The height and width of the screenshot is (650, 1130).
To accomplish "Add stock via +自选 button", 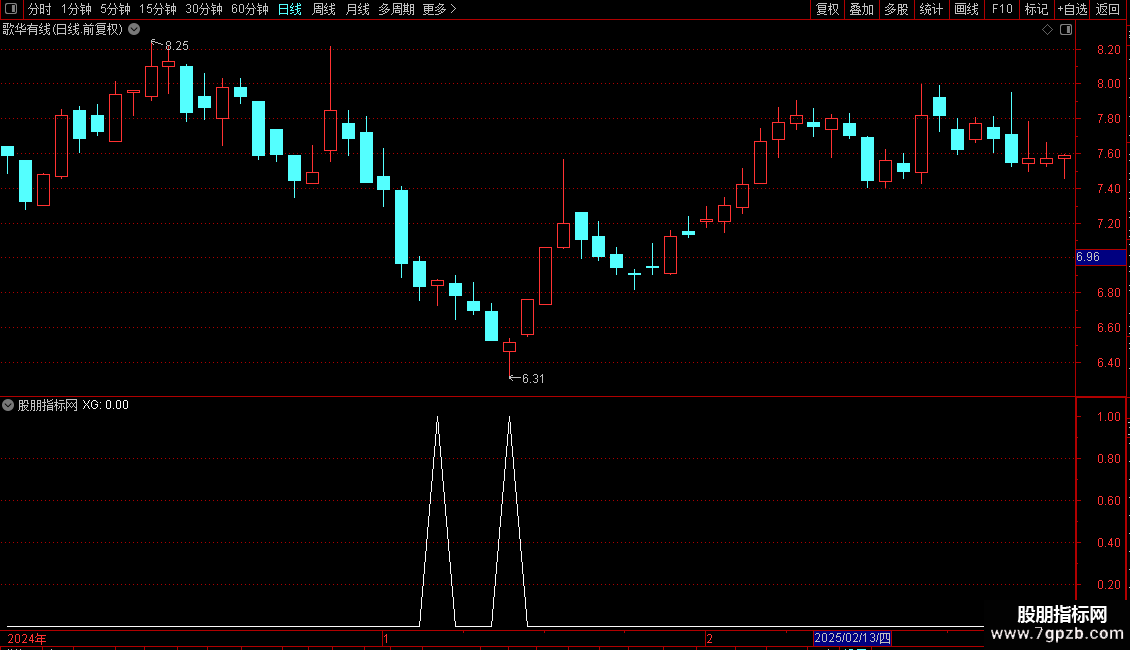I will (x=1072, y=9).
